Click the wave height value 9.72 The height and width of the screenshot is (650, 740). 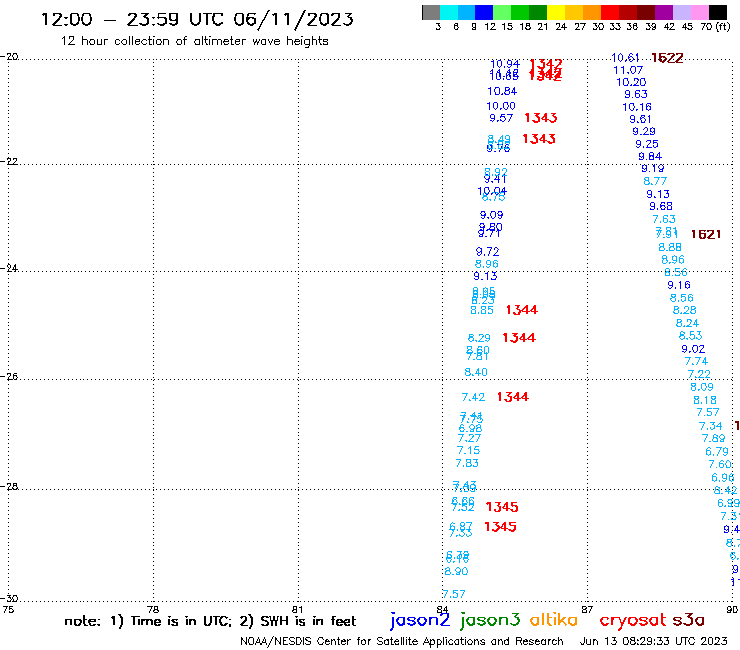[487, 252]
